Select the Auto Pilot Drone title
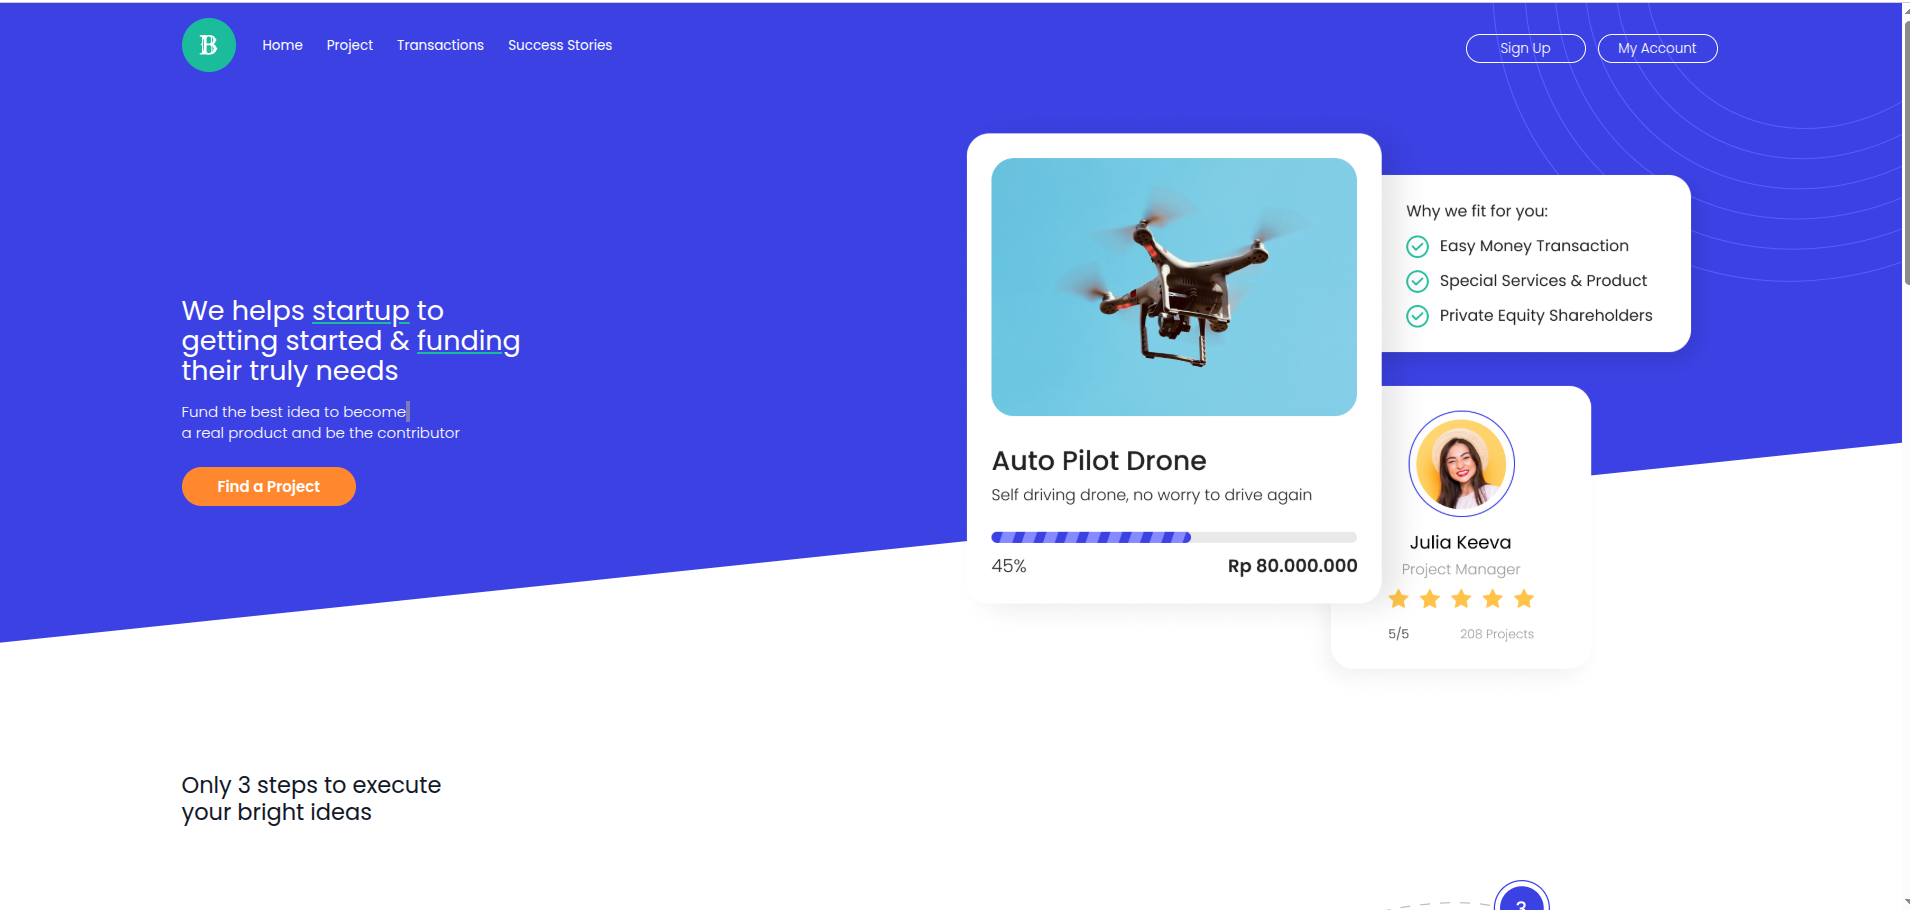 (x=1098, y=461)
